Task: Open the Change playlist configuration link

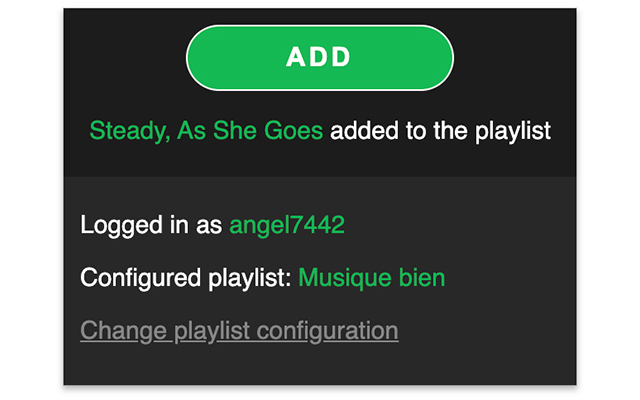Action: click(x=239, y=330)
